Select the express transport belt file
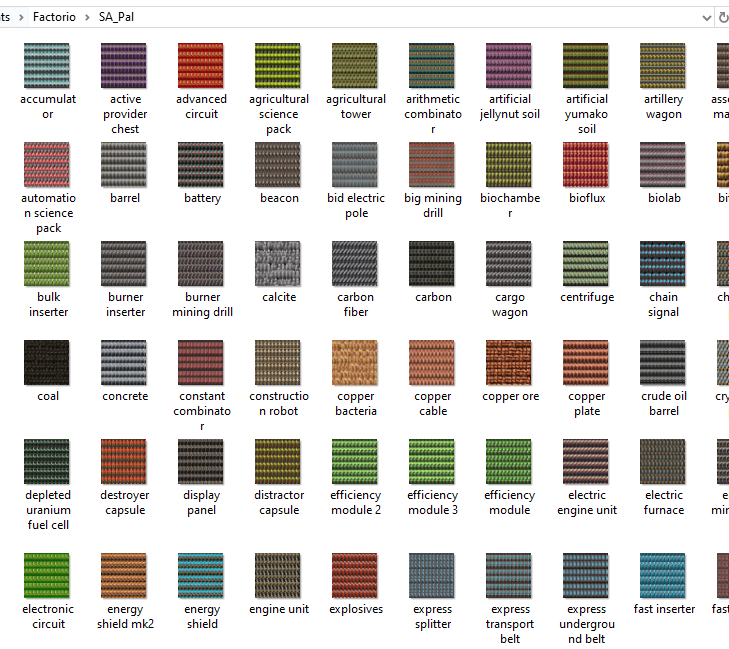Viewport: 729px width, 649px height. point(509,576)
